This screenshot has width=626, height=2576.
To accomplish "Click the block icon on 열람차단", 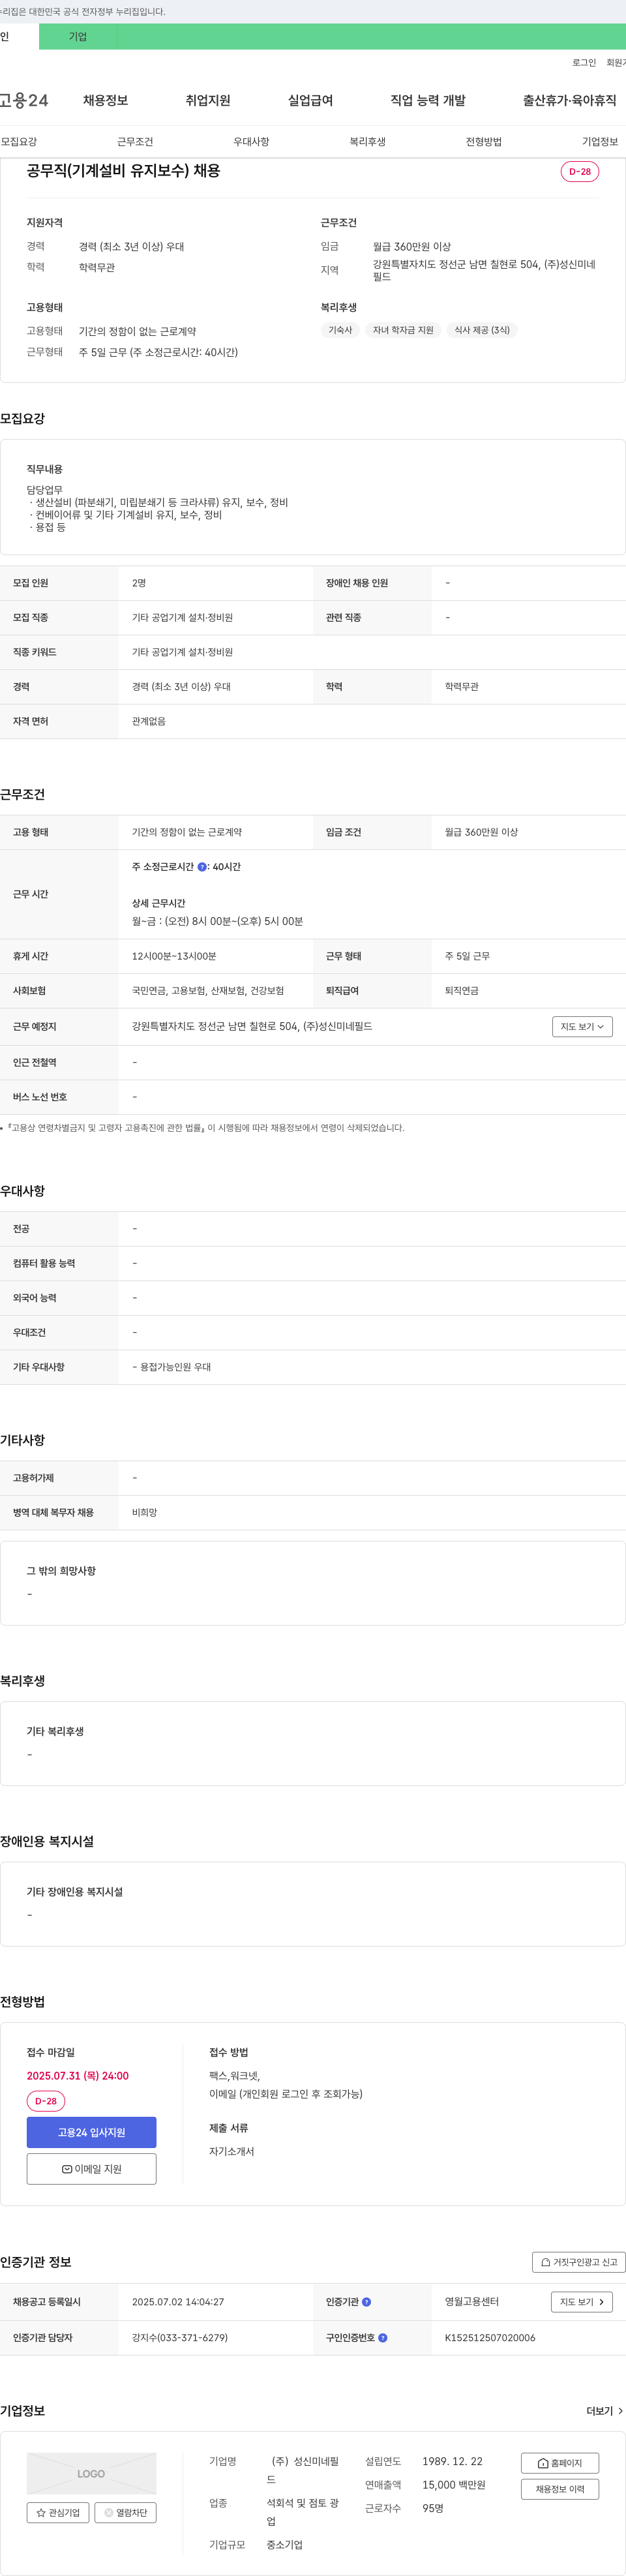I will coord(109,2512).
